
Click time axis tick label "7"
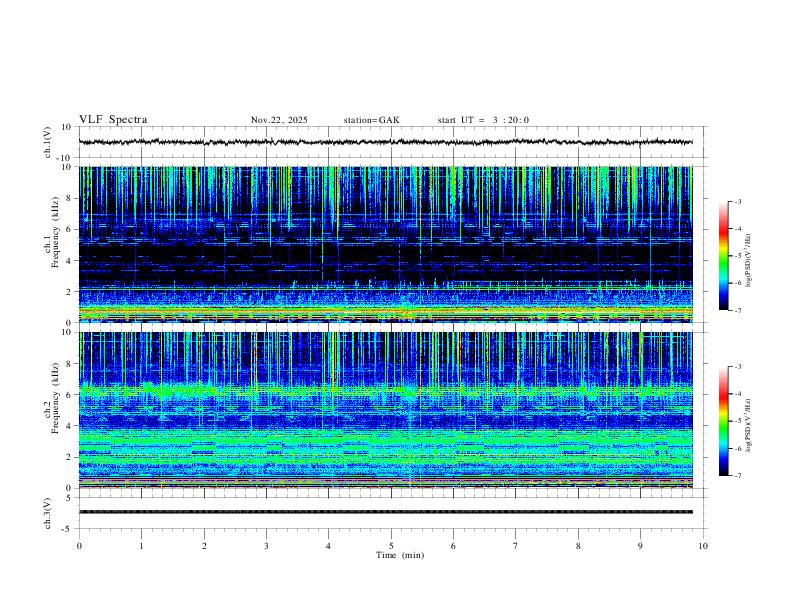[x=516, y=546]
